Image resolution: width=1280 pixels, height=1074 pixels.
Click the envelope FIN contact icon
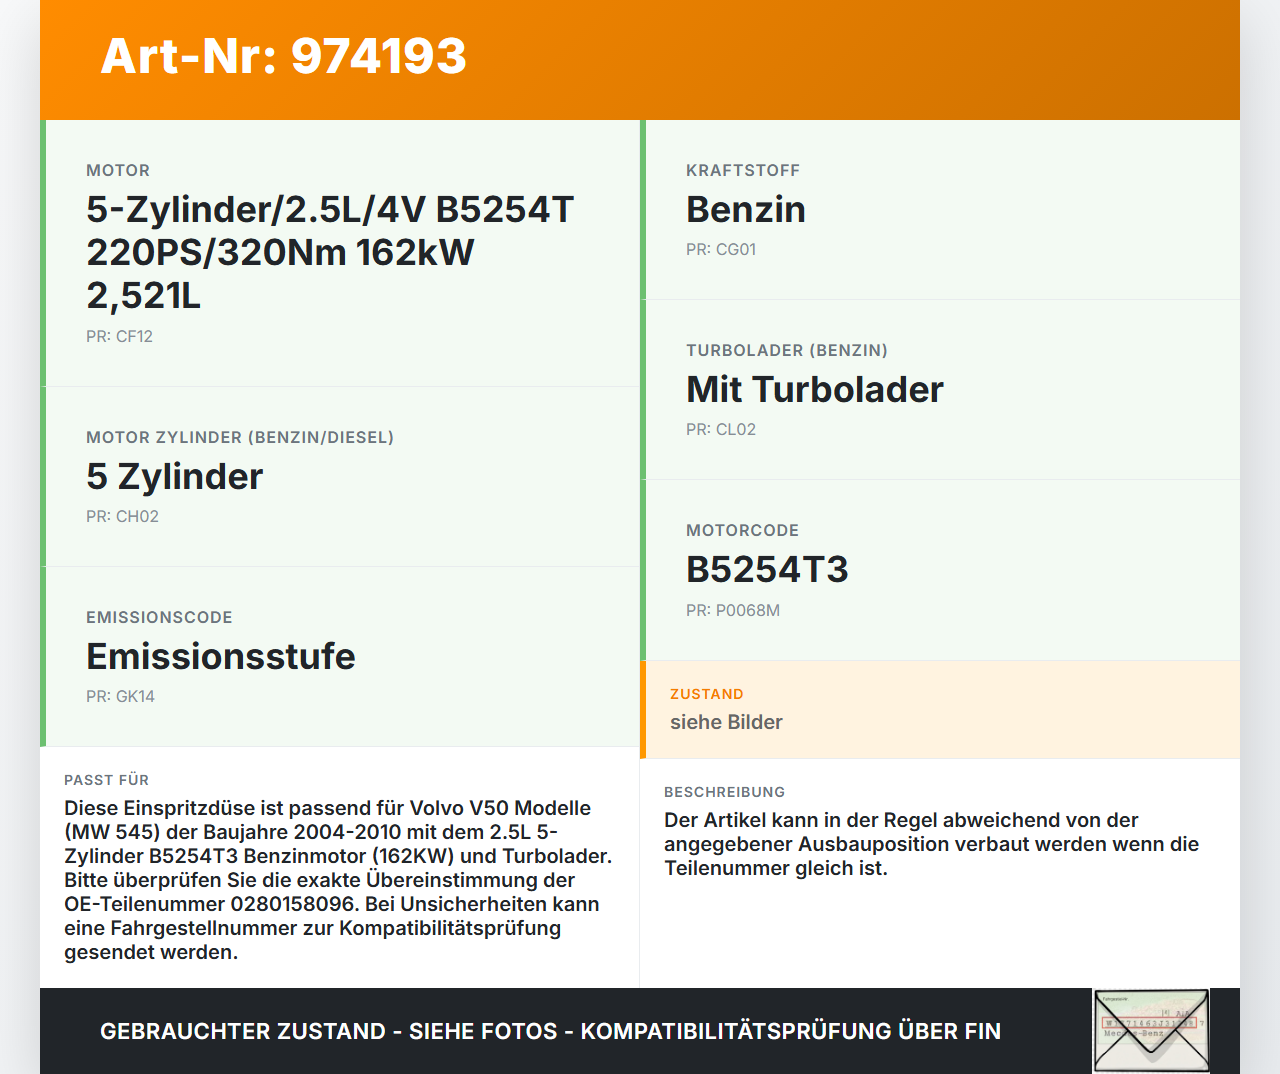tap(1150, 1030)
